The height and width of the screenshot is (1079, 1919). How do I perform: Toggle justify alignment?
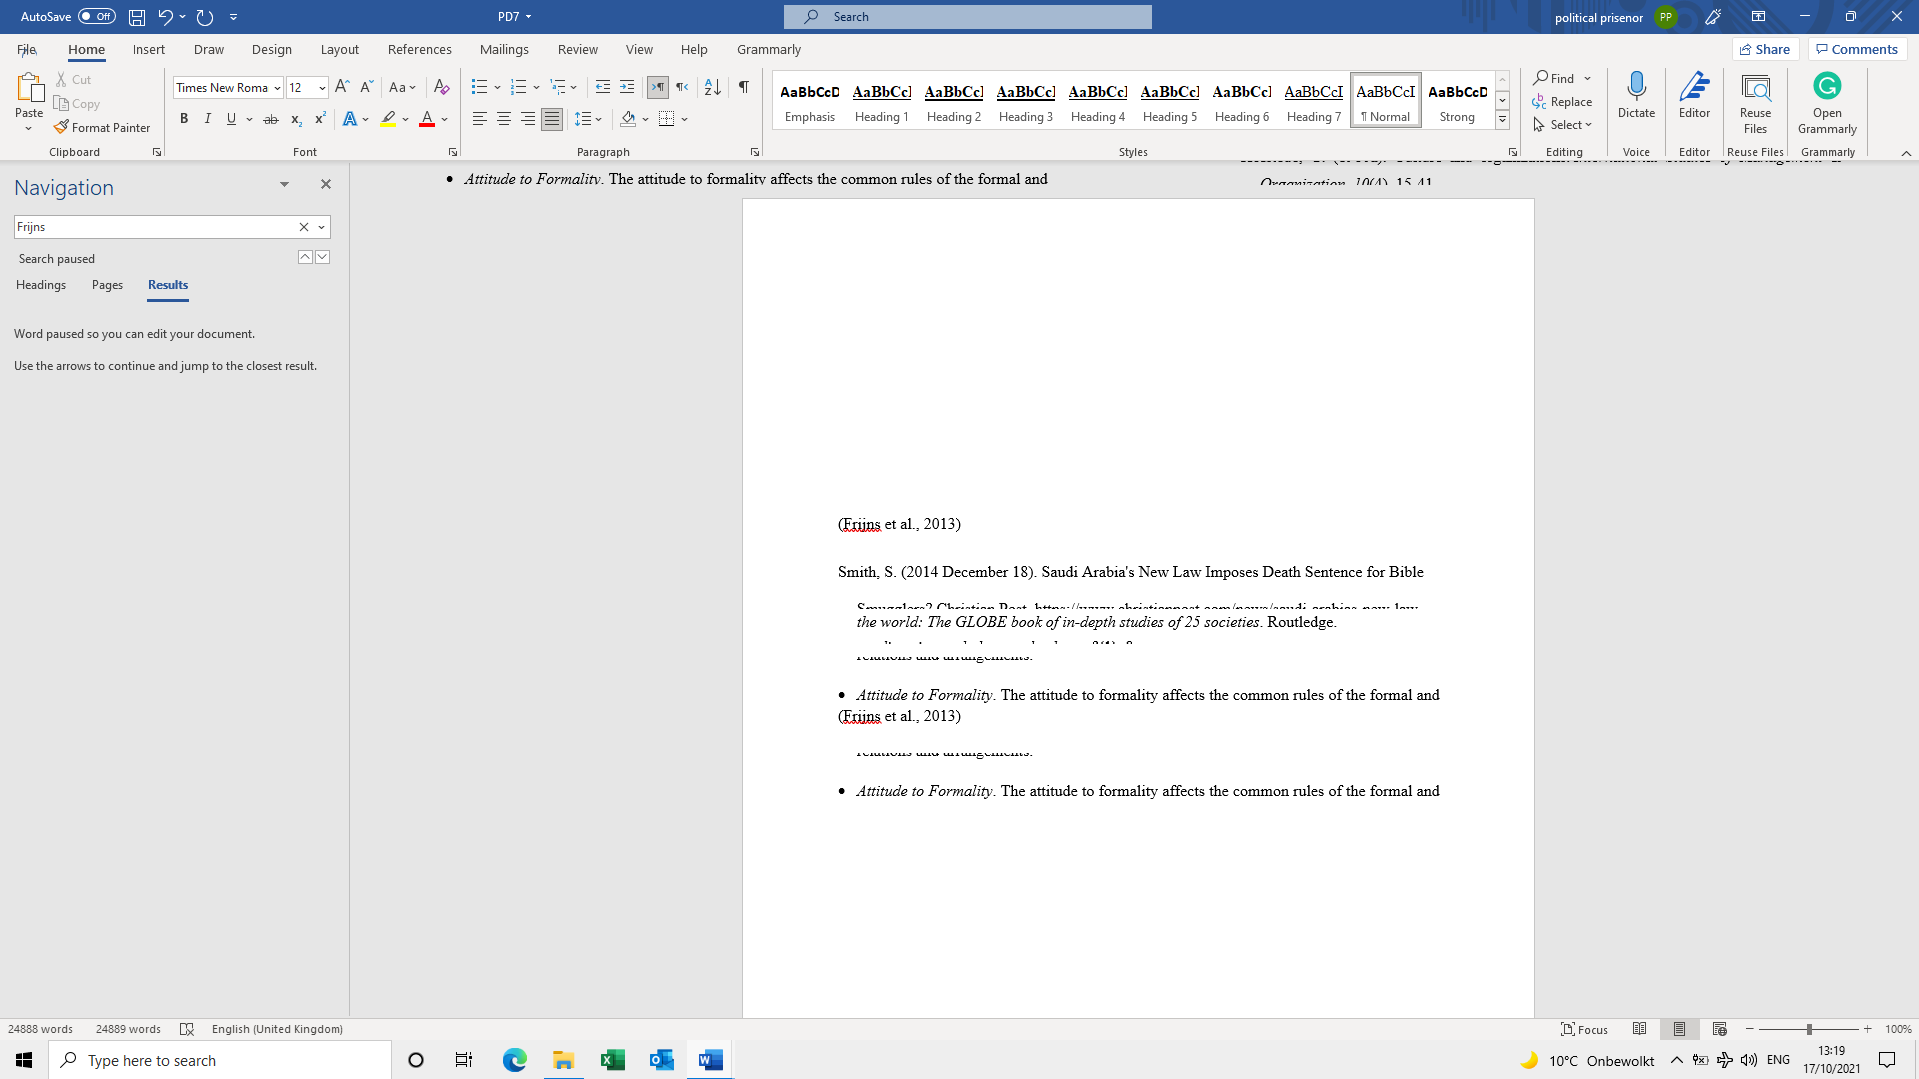pyautogui.click(x=552, y=119)
